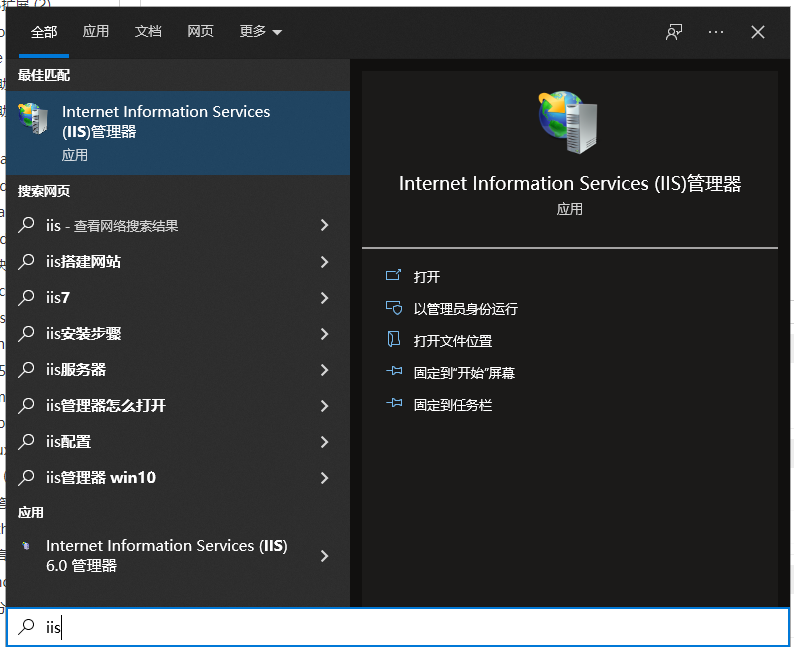Select web suggestion iis搭建网站
The height and width of the screenshot is (647, 794).
coord(178,262)
